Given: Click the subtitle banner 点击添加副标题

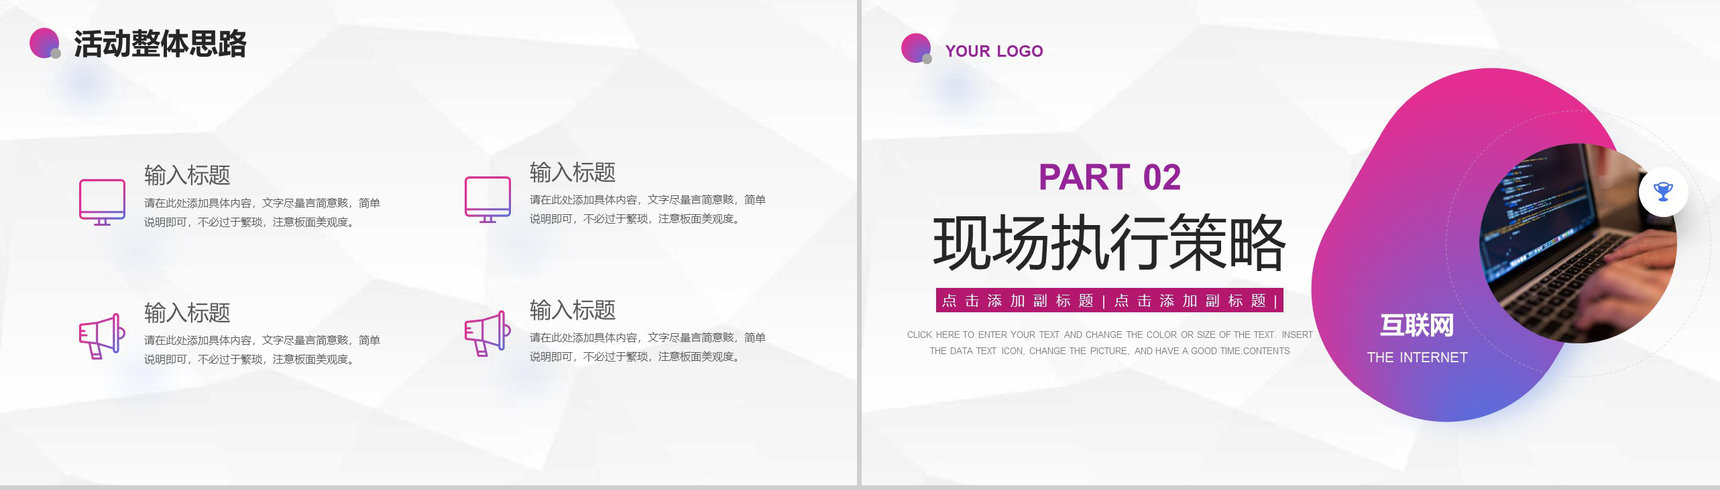Looking at the screenshot, I should (x=1109, y=301).
